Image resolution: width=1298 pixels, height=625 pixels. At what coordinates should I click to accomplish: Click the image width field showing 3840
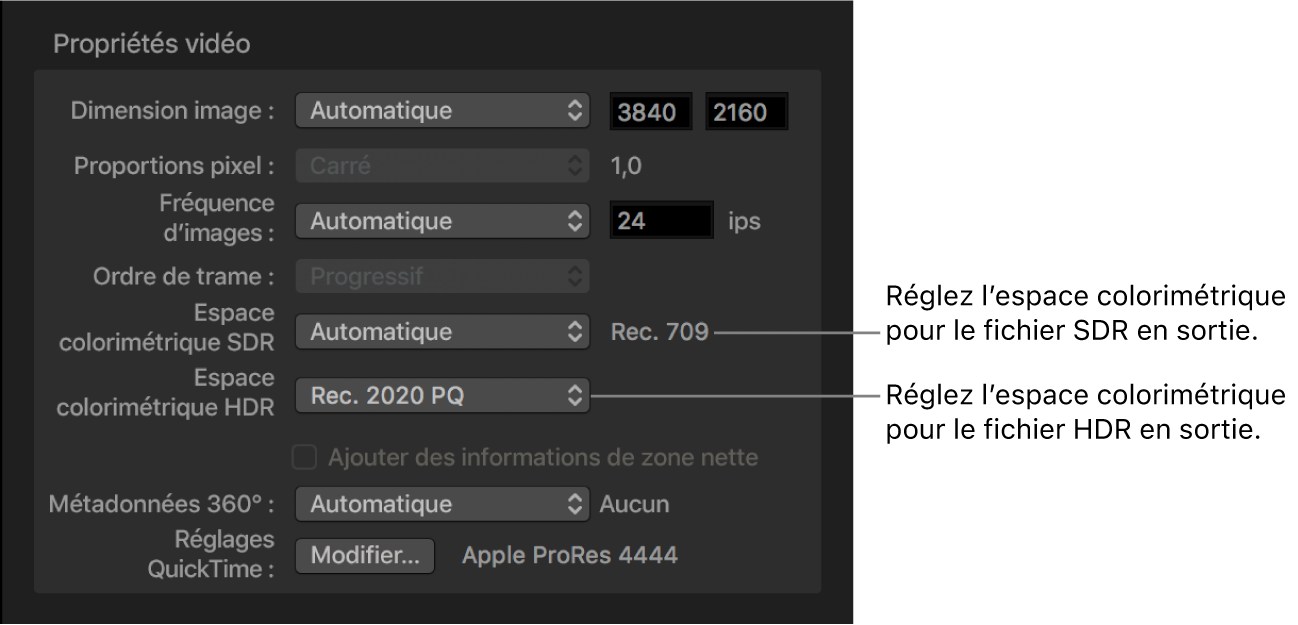[653, 112]
